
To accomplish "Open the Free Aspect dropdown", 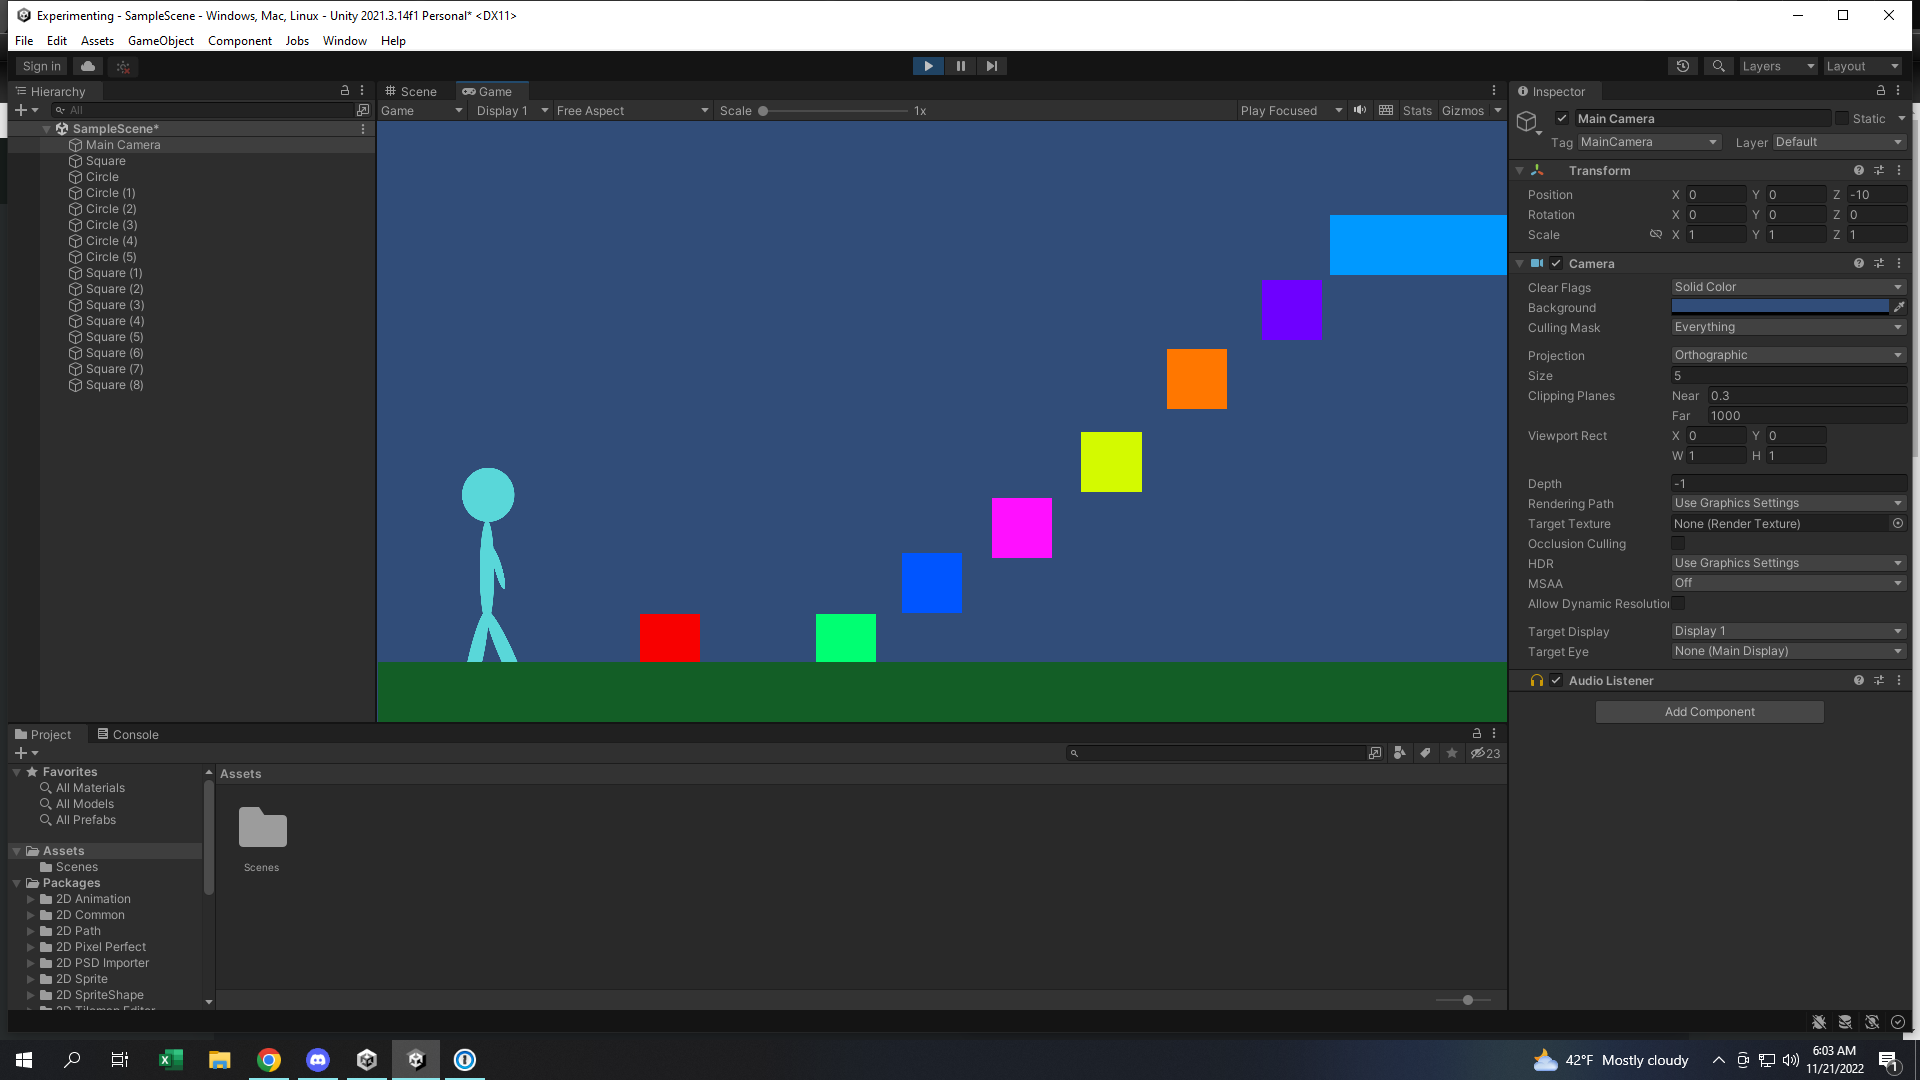I will pyautogui.click(x=632, y=110).
